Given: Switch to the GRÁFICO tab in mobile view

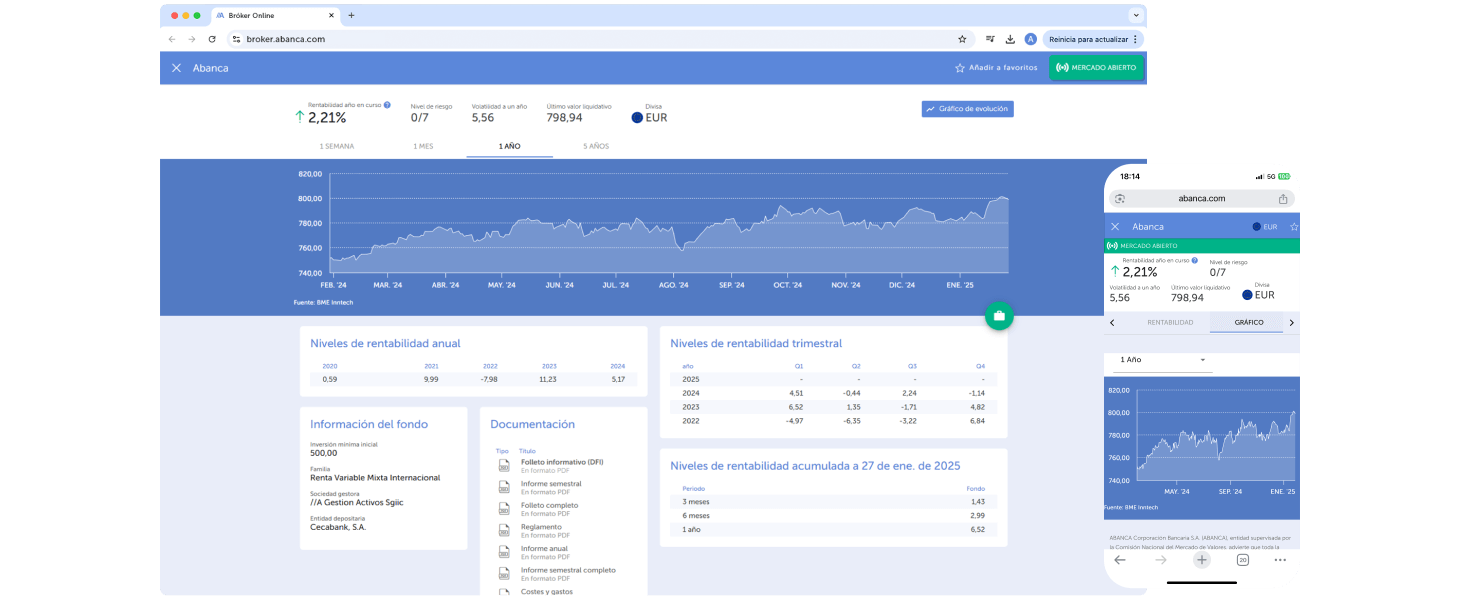Looking at the screenshot, I should 1249,322.
